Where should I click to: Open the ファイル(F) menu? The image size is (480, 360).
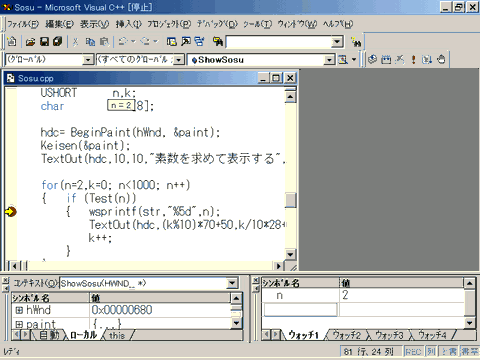pyautogui.click(x=23, y=24)
